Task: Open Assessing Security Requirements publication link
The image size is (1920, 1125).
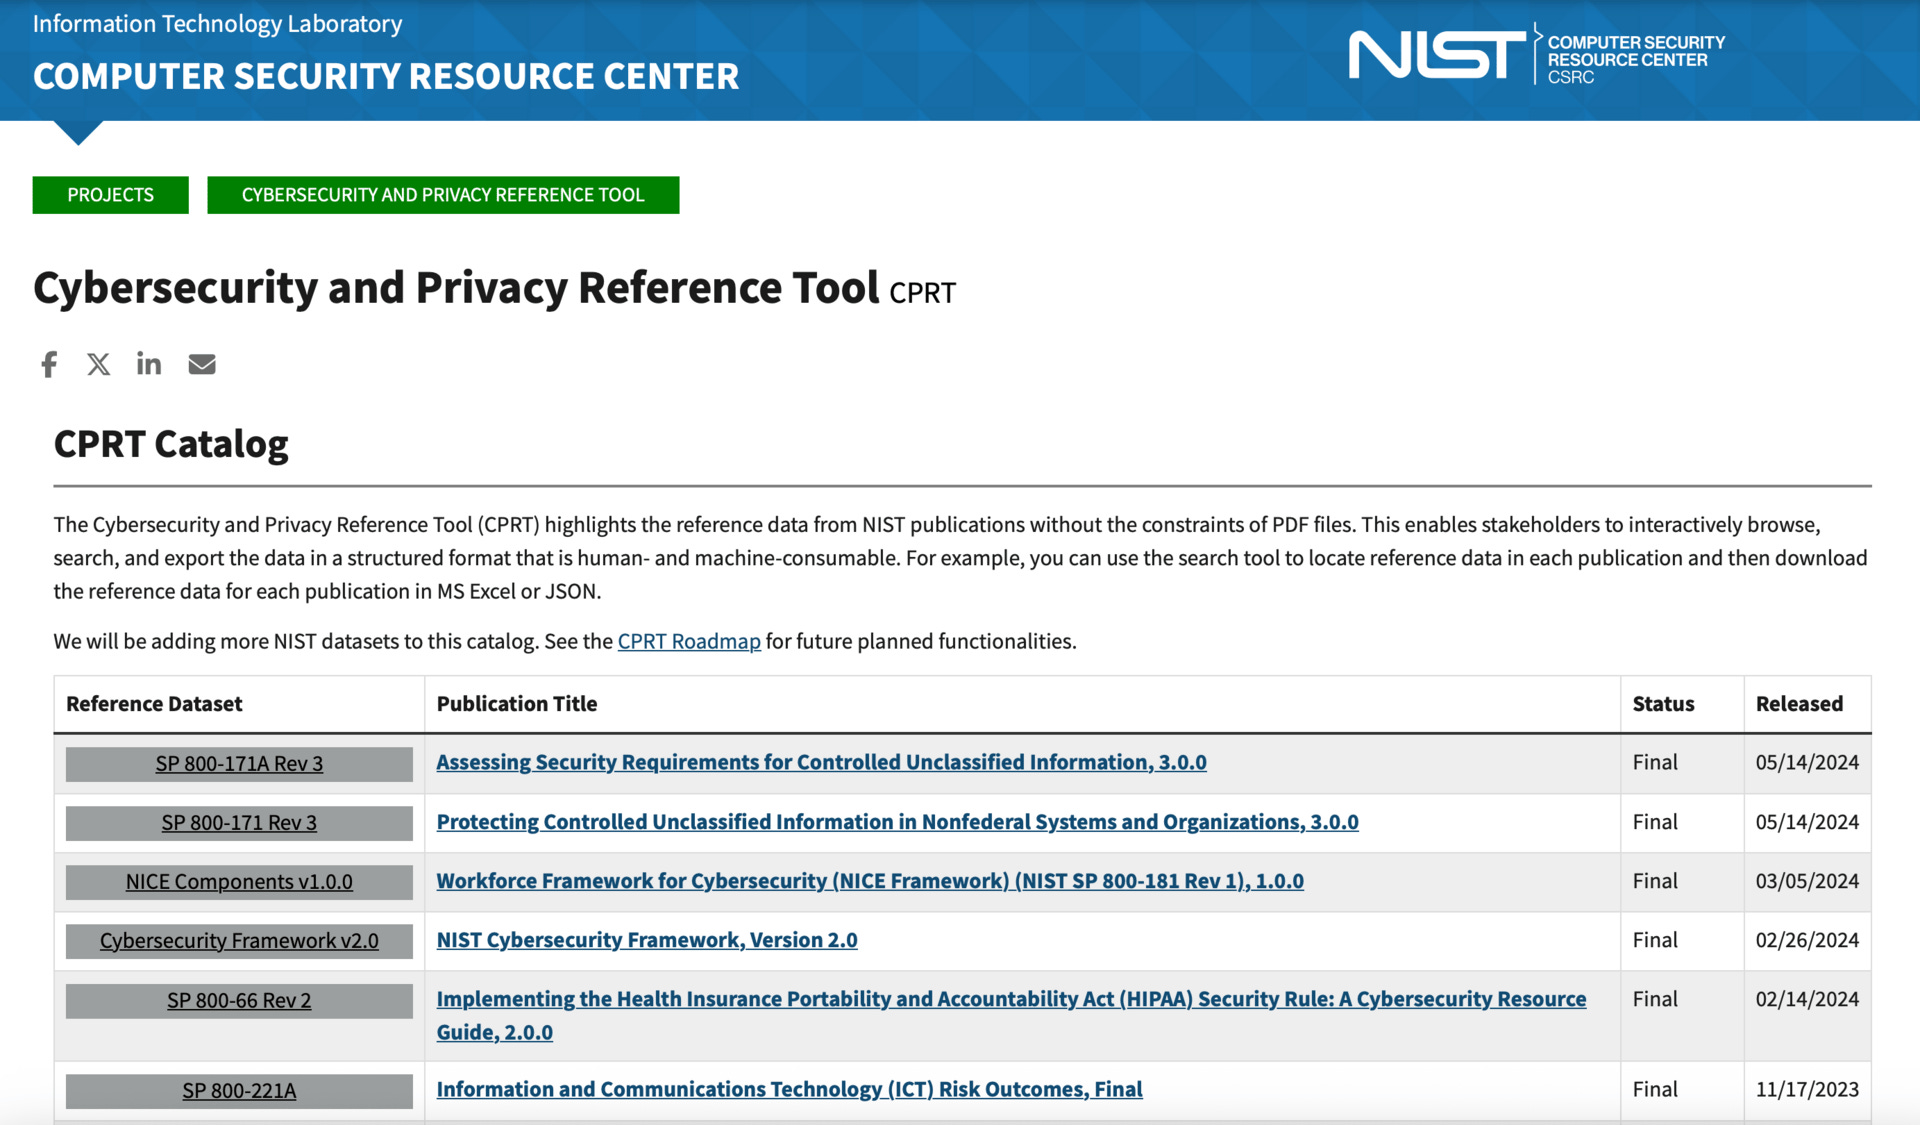Action: point(821,762)
